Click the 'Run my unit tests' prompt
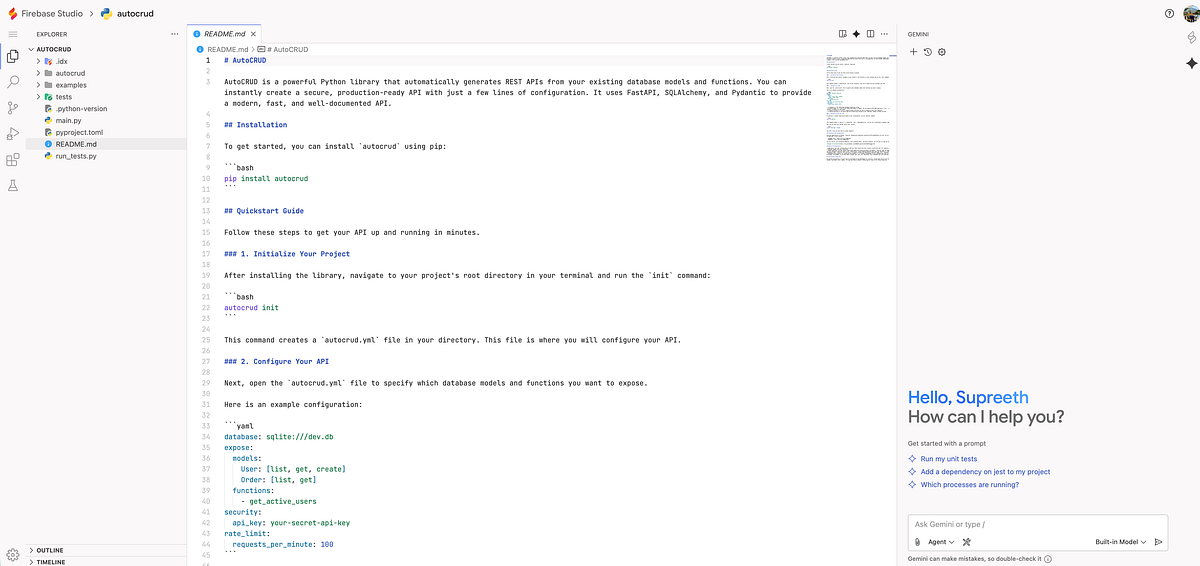This screenshot has height=566, width=1200. pos(948,458)
